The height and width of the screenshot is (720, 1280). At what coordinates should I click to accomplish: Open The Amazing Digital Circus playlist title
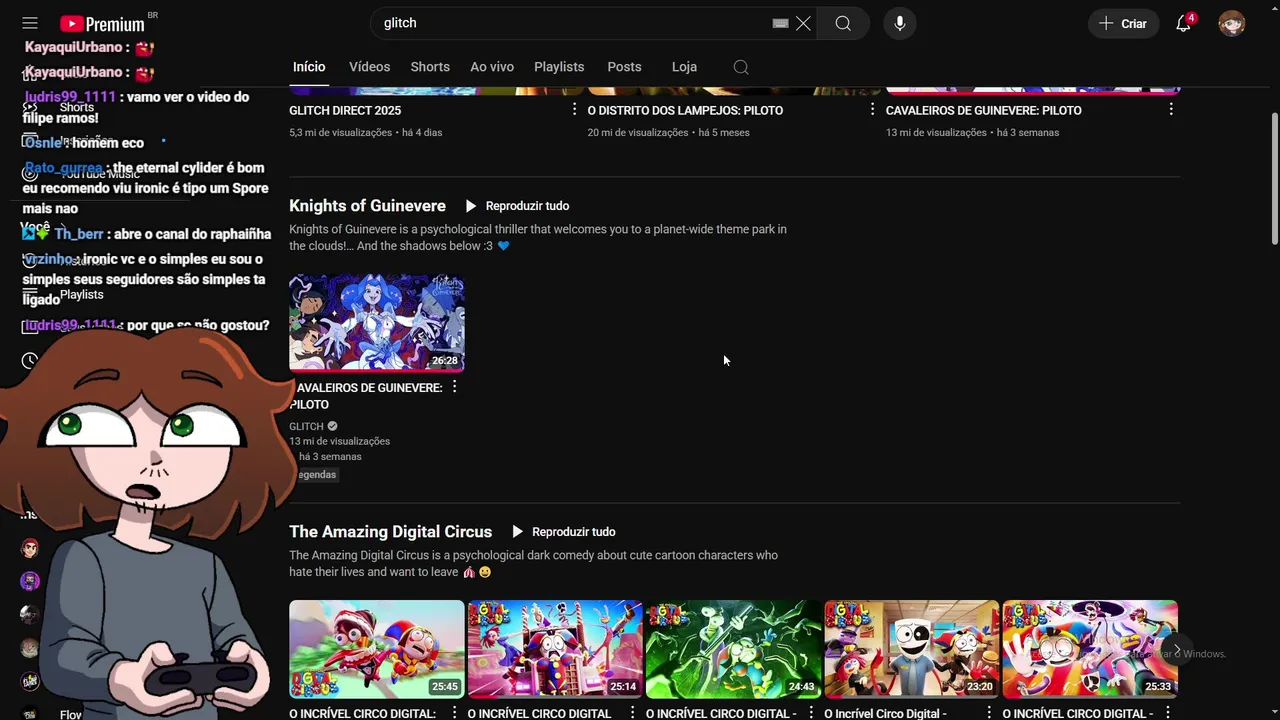(390, 532)
